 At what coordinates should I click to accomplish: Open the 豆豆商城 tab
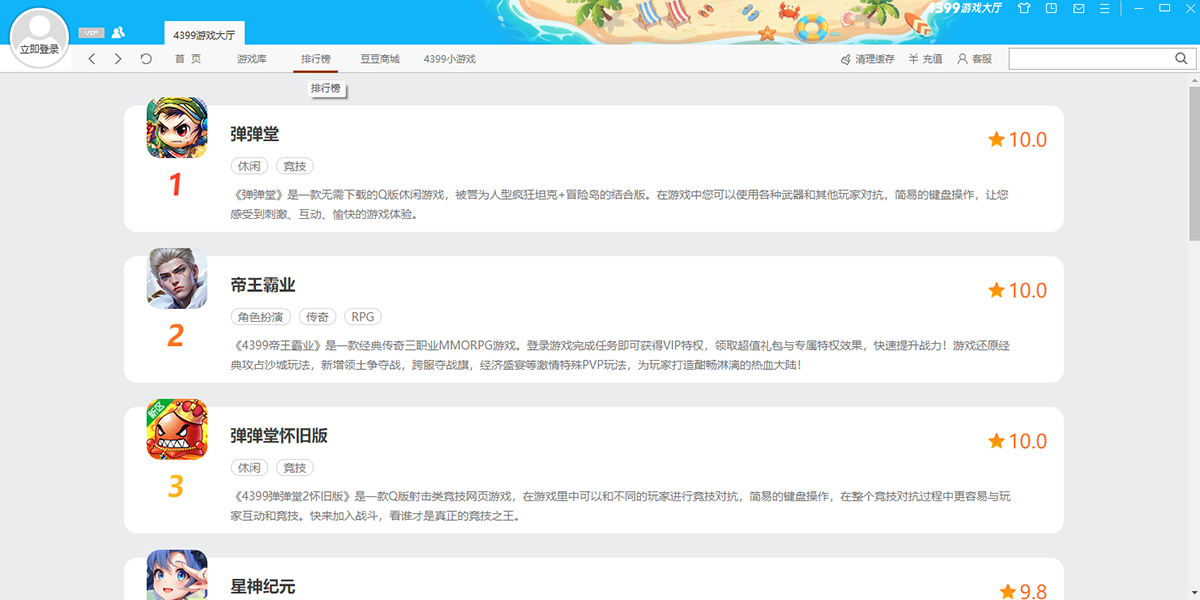coord(380,59)
